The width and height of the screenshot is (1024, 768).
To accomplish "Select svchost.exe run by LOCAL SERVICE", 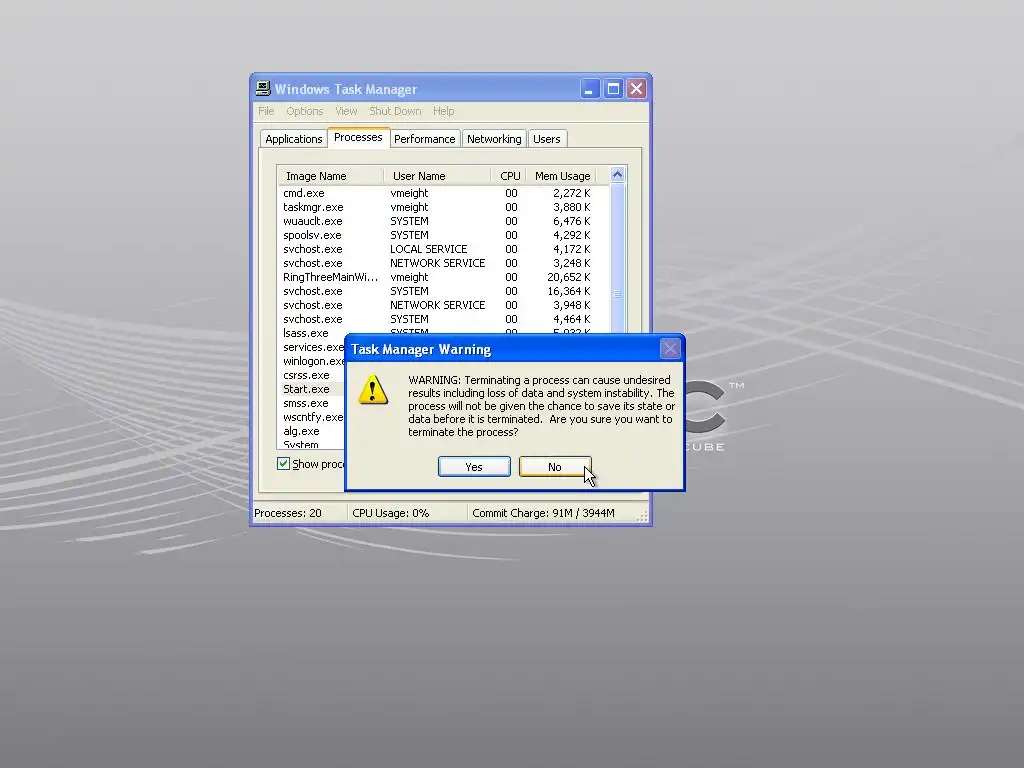I will (443, 249).
